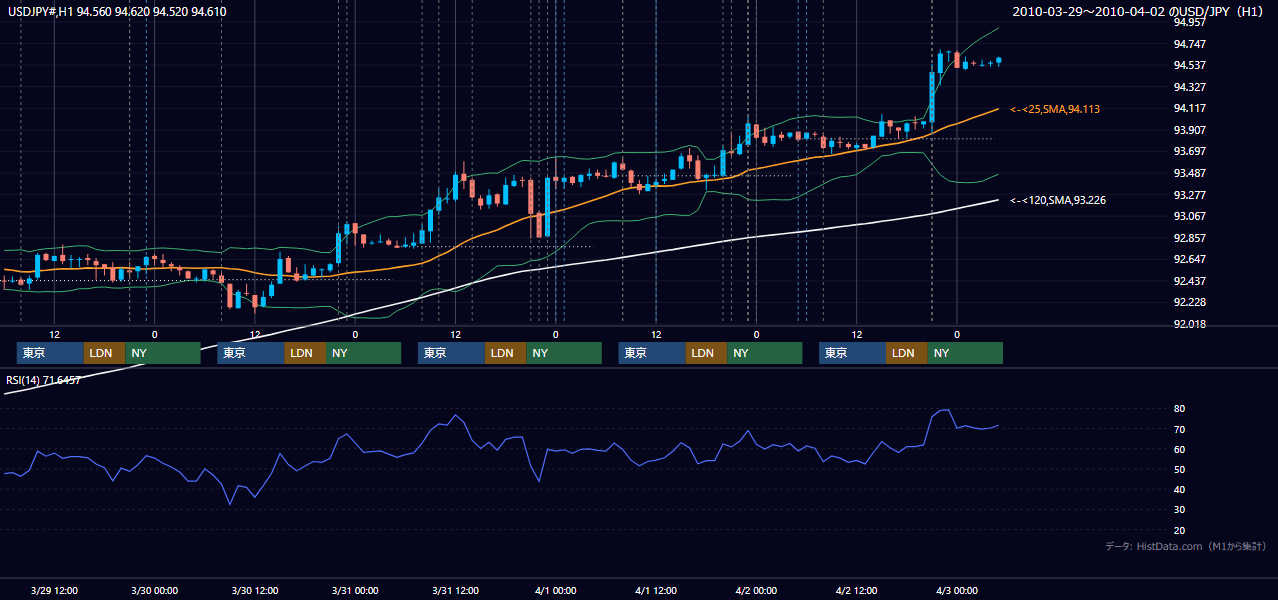Click the 93.277 price axis value
Screen dimensions: 1278x600
click(1188, 195)
